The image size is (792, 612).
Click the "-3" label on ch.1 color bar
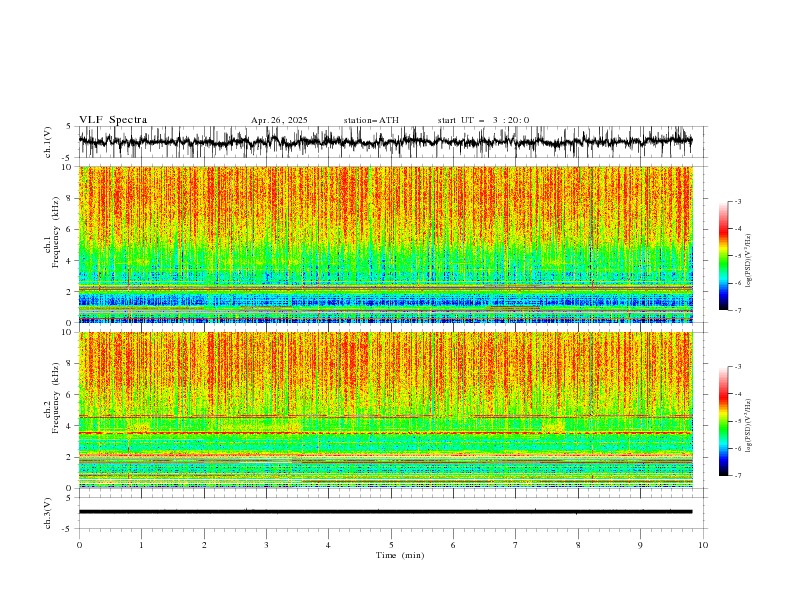(738, 201)
